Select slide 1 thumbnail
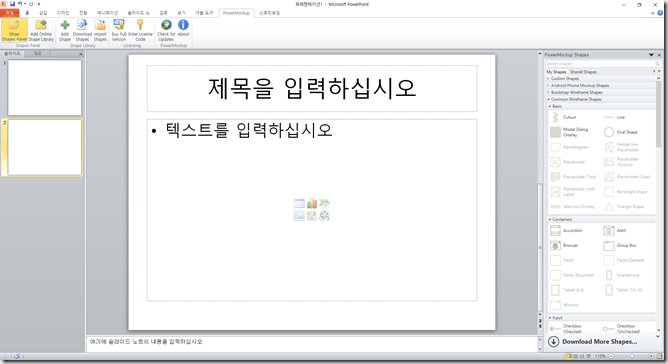The height and width of the screenshot is (364, 668). [x=45, y=87]
